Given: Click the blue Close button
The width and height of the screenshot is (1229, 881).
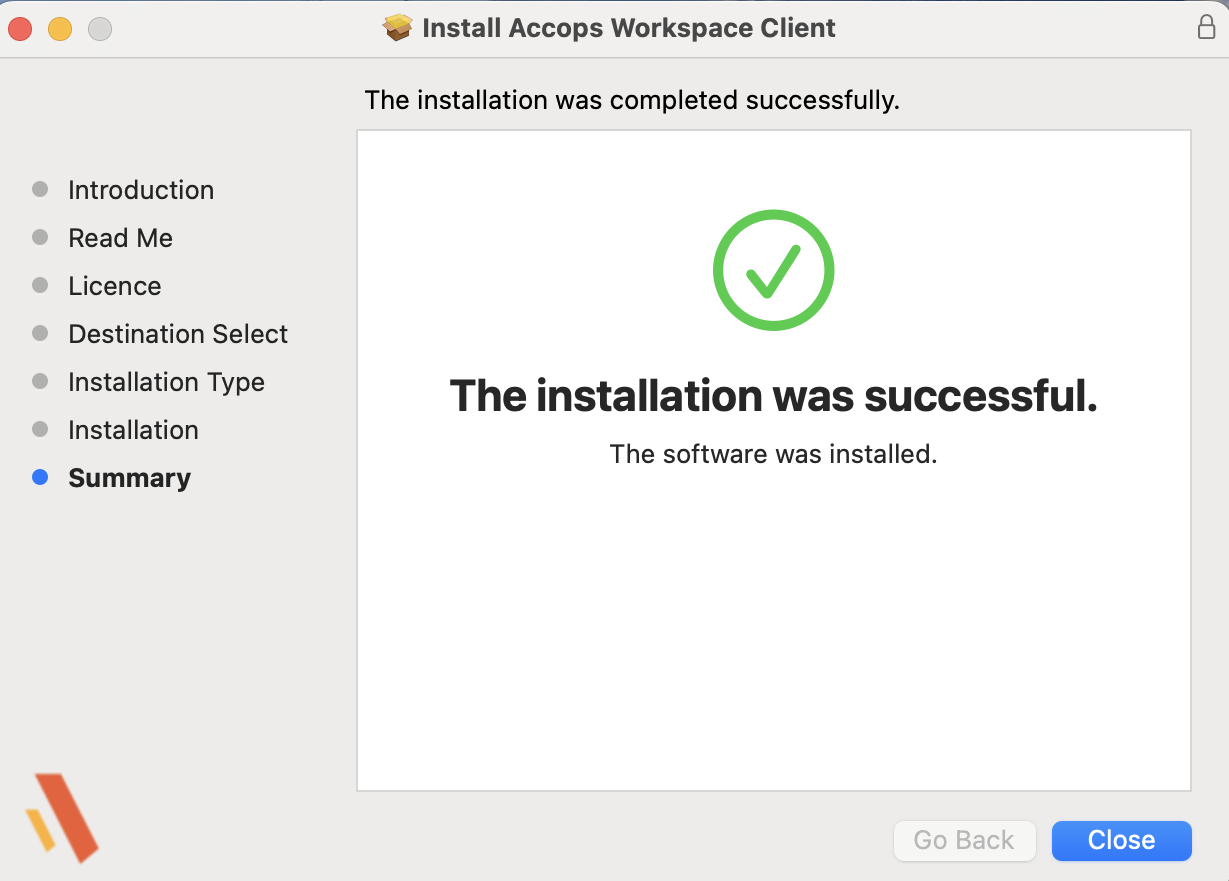Looking at the screenshot, I should [x=1121, y=840].
